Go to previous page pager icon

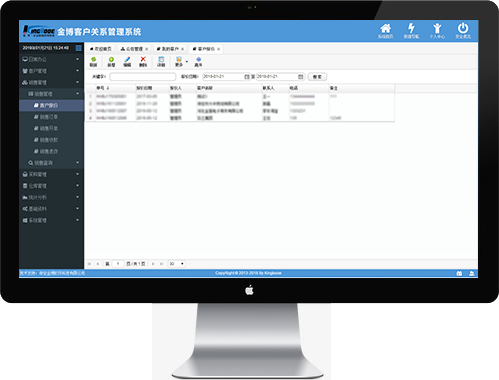(x=98, y=264)
